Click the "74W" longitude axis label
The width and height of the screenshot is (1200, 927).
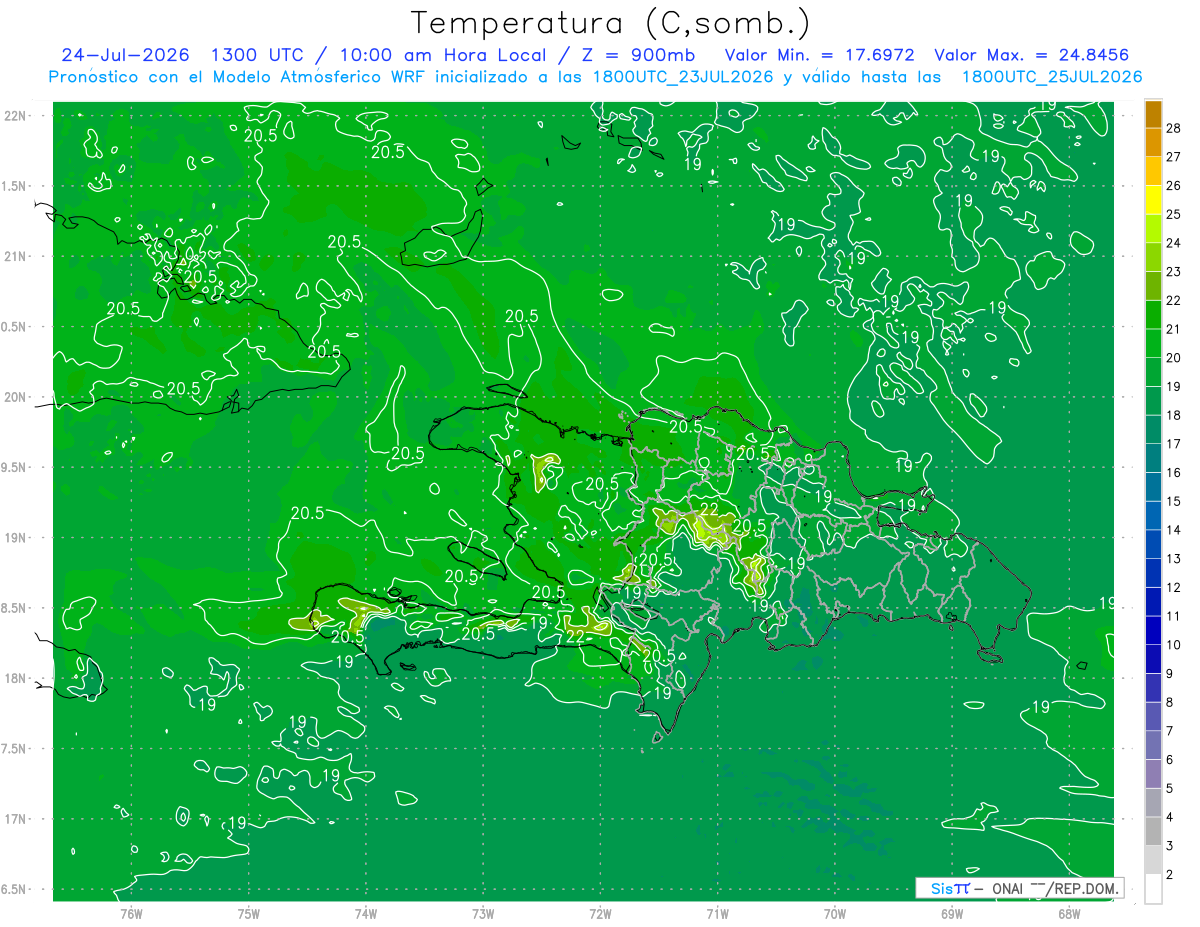click(x=366, y=914)
